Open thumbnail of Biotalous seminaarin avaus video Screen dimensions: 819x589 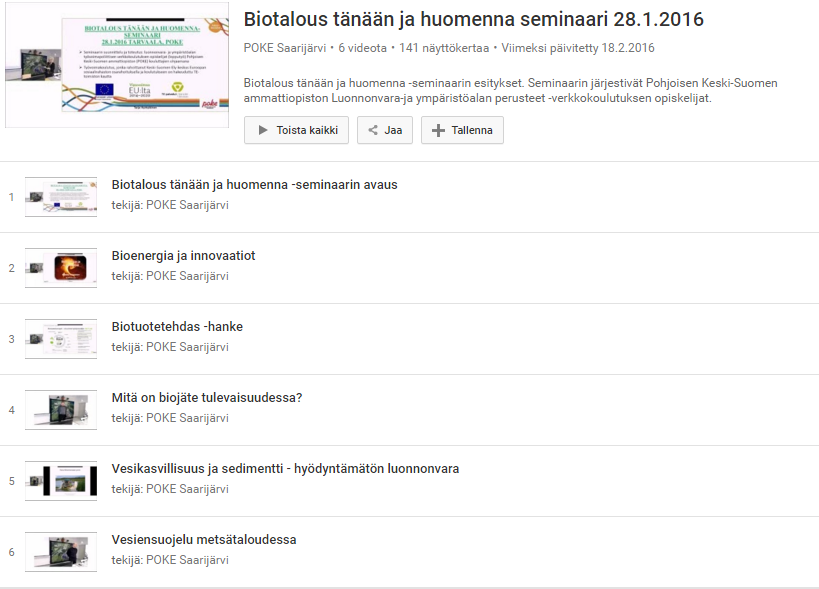(61, 197)
